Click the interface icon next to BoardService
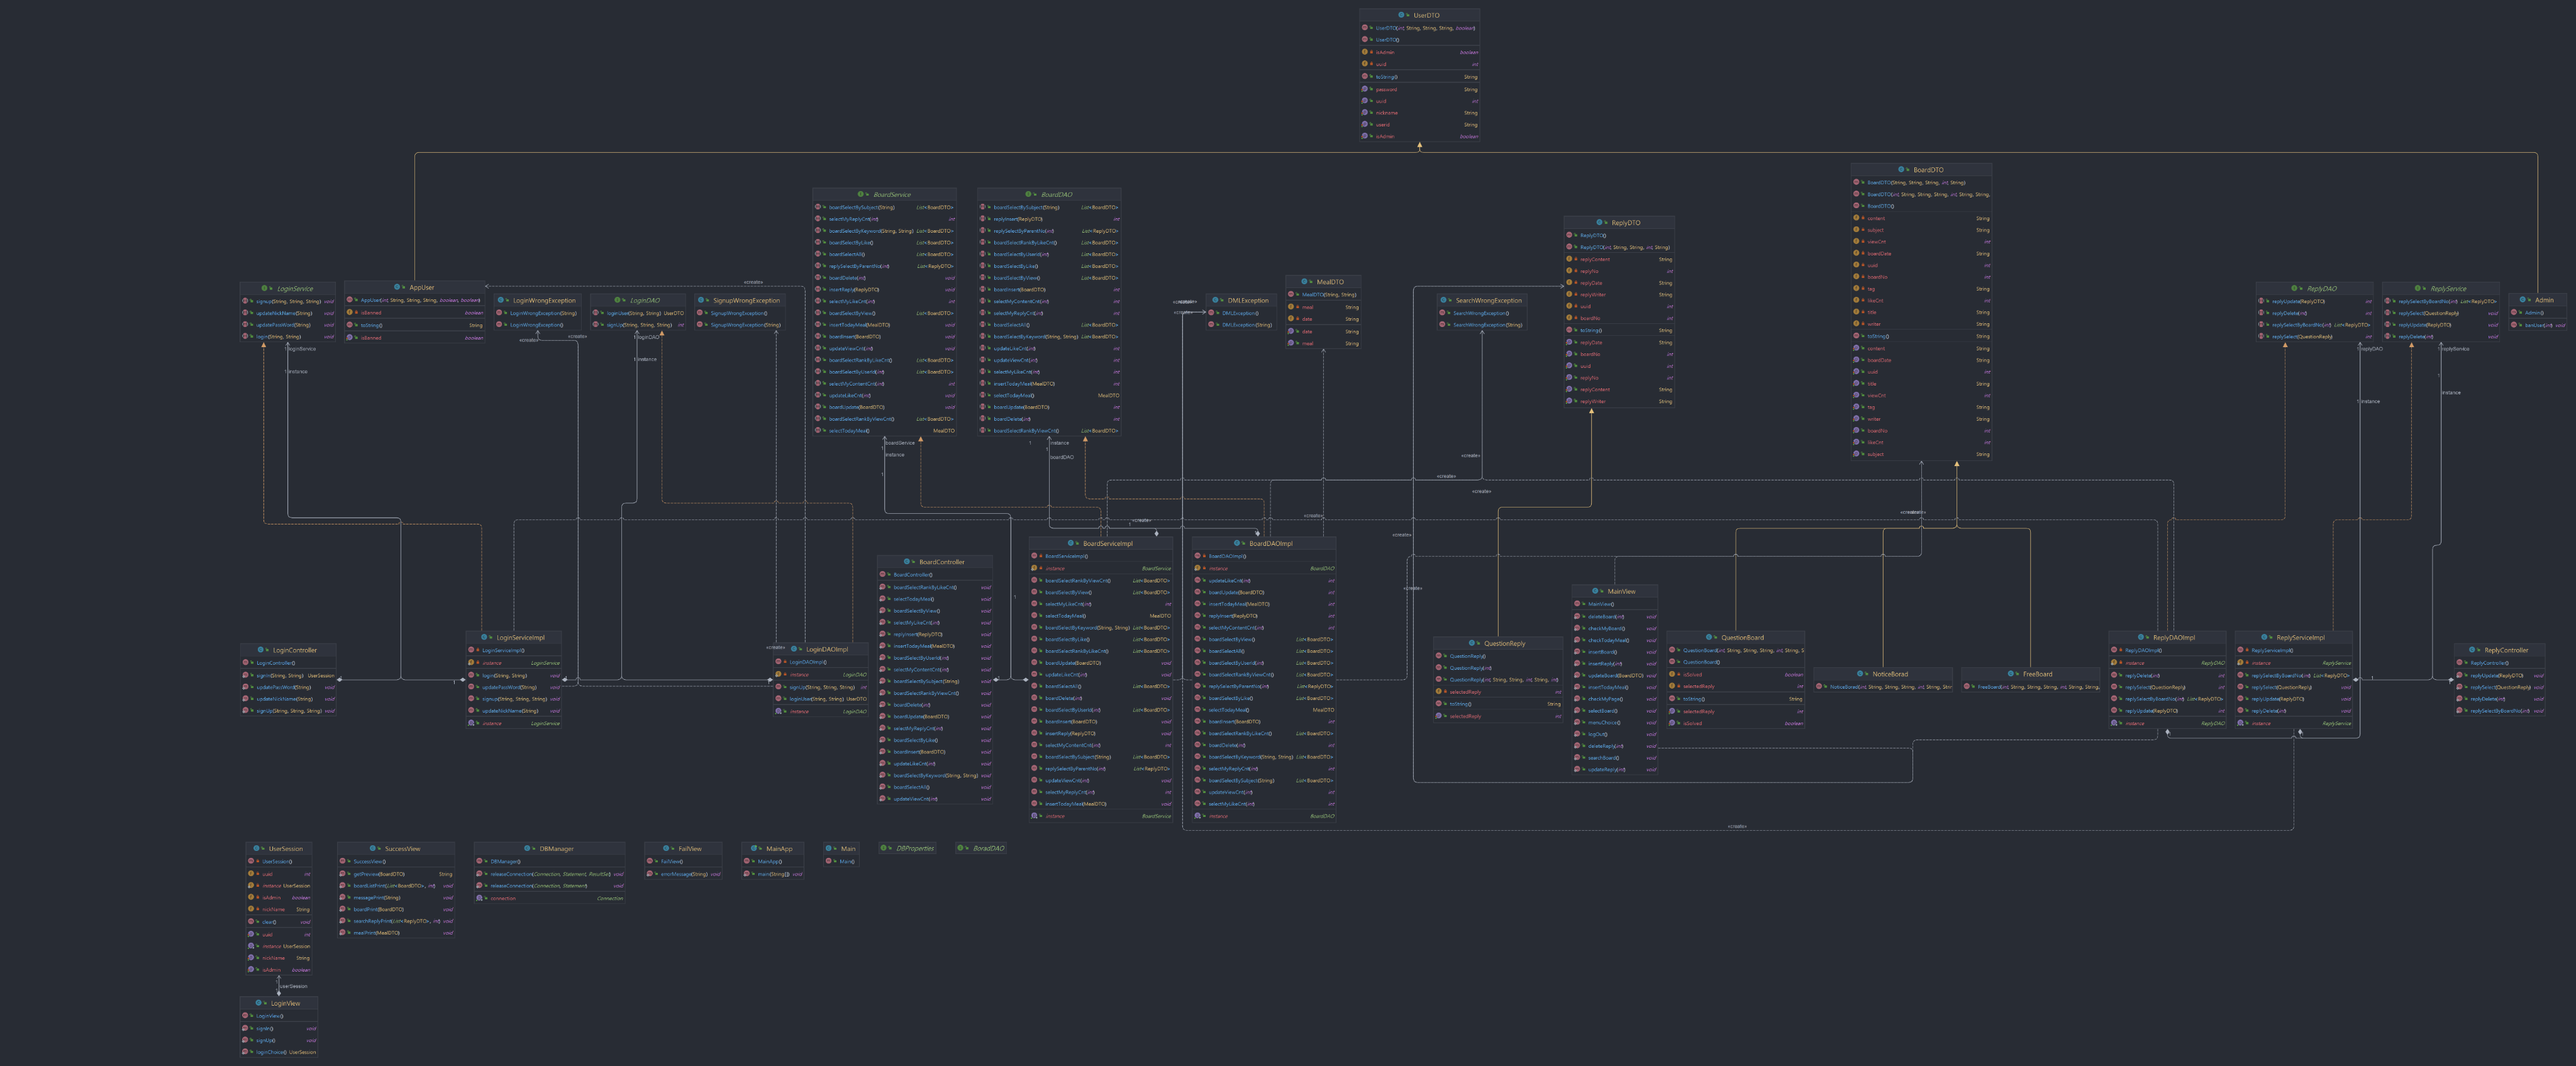The image size is (2576, 1066). 861,195
